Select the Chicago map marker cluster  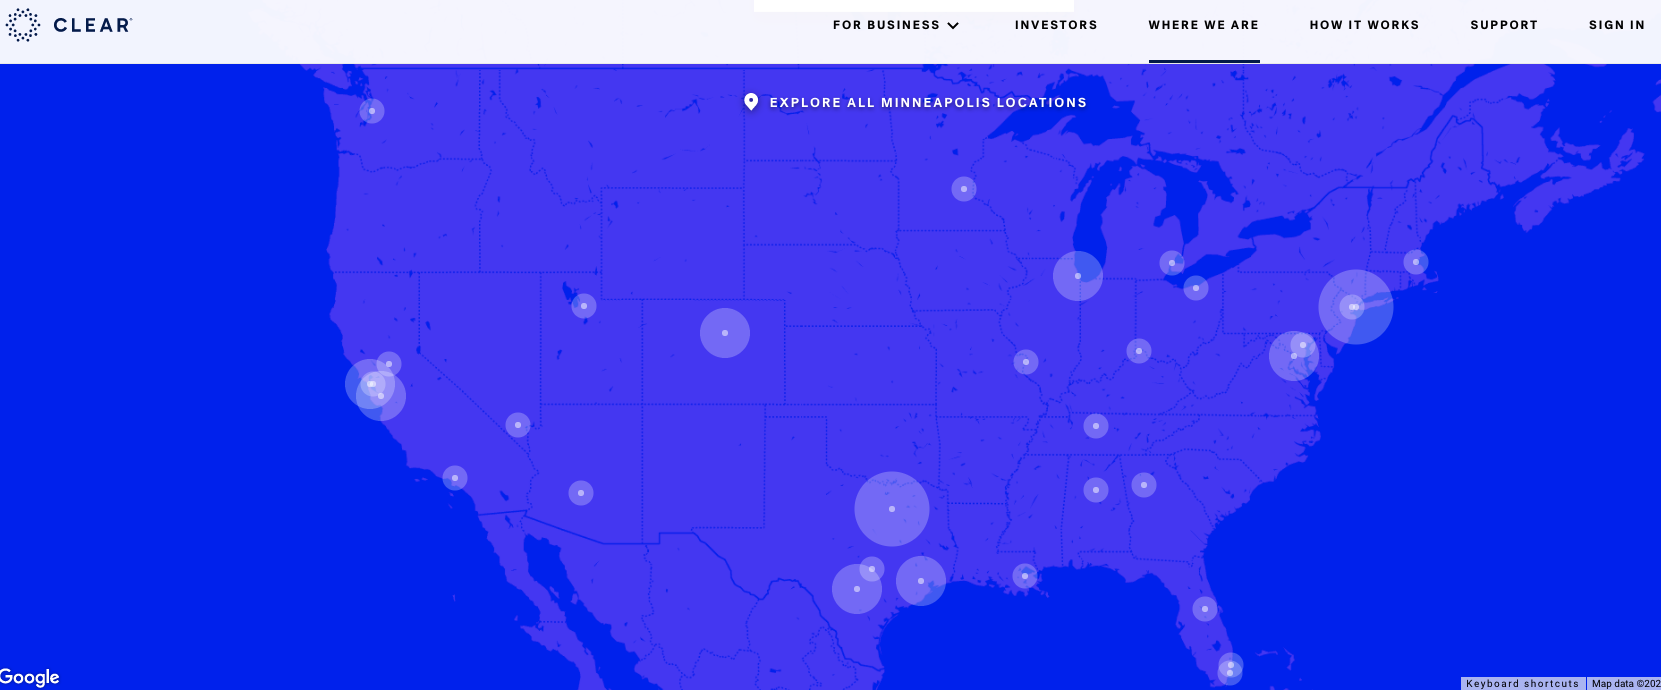(1078, 276)
